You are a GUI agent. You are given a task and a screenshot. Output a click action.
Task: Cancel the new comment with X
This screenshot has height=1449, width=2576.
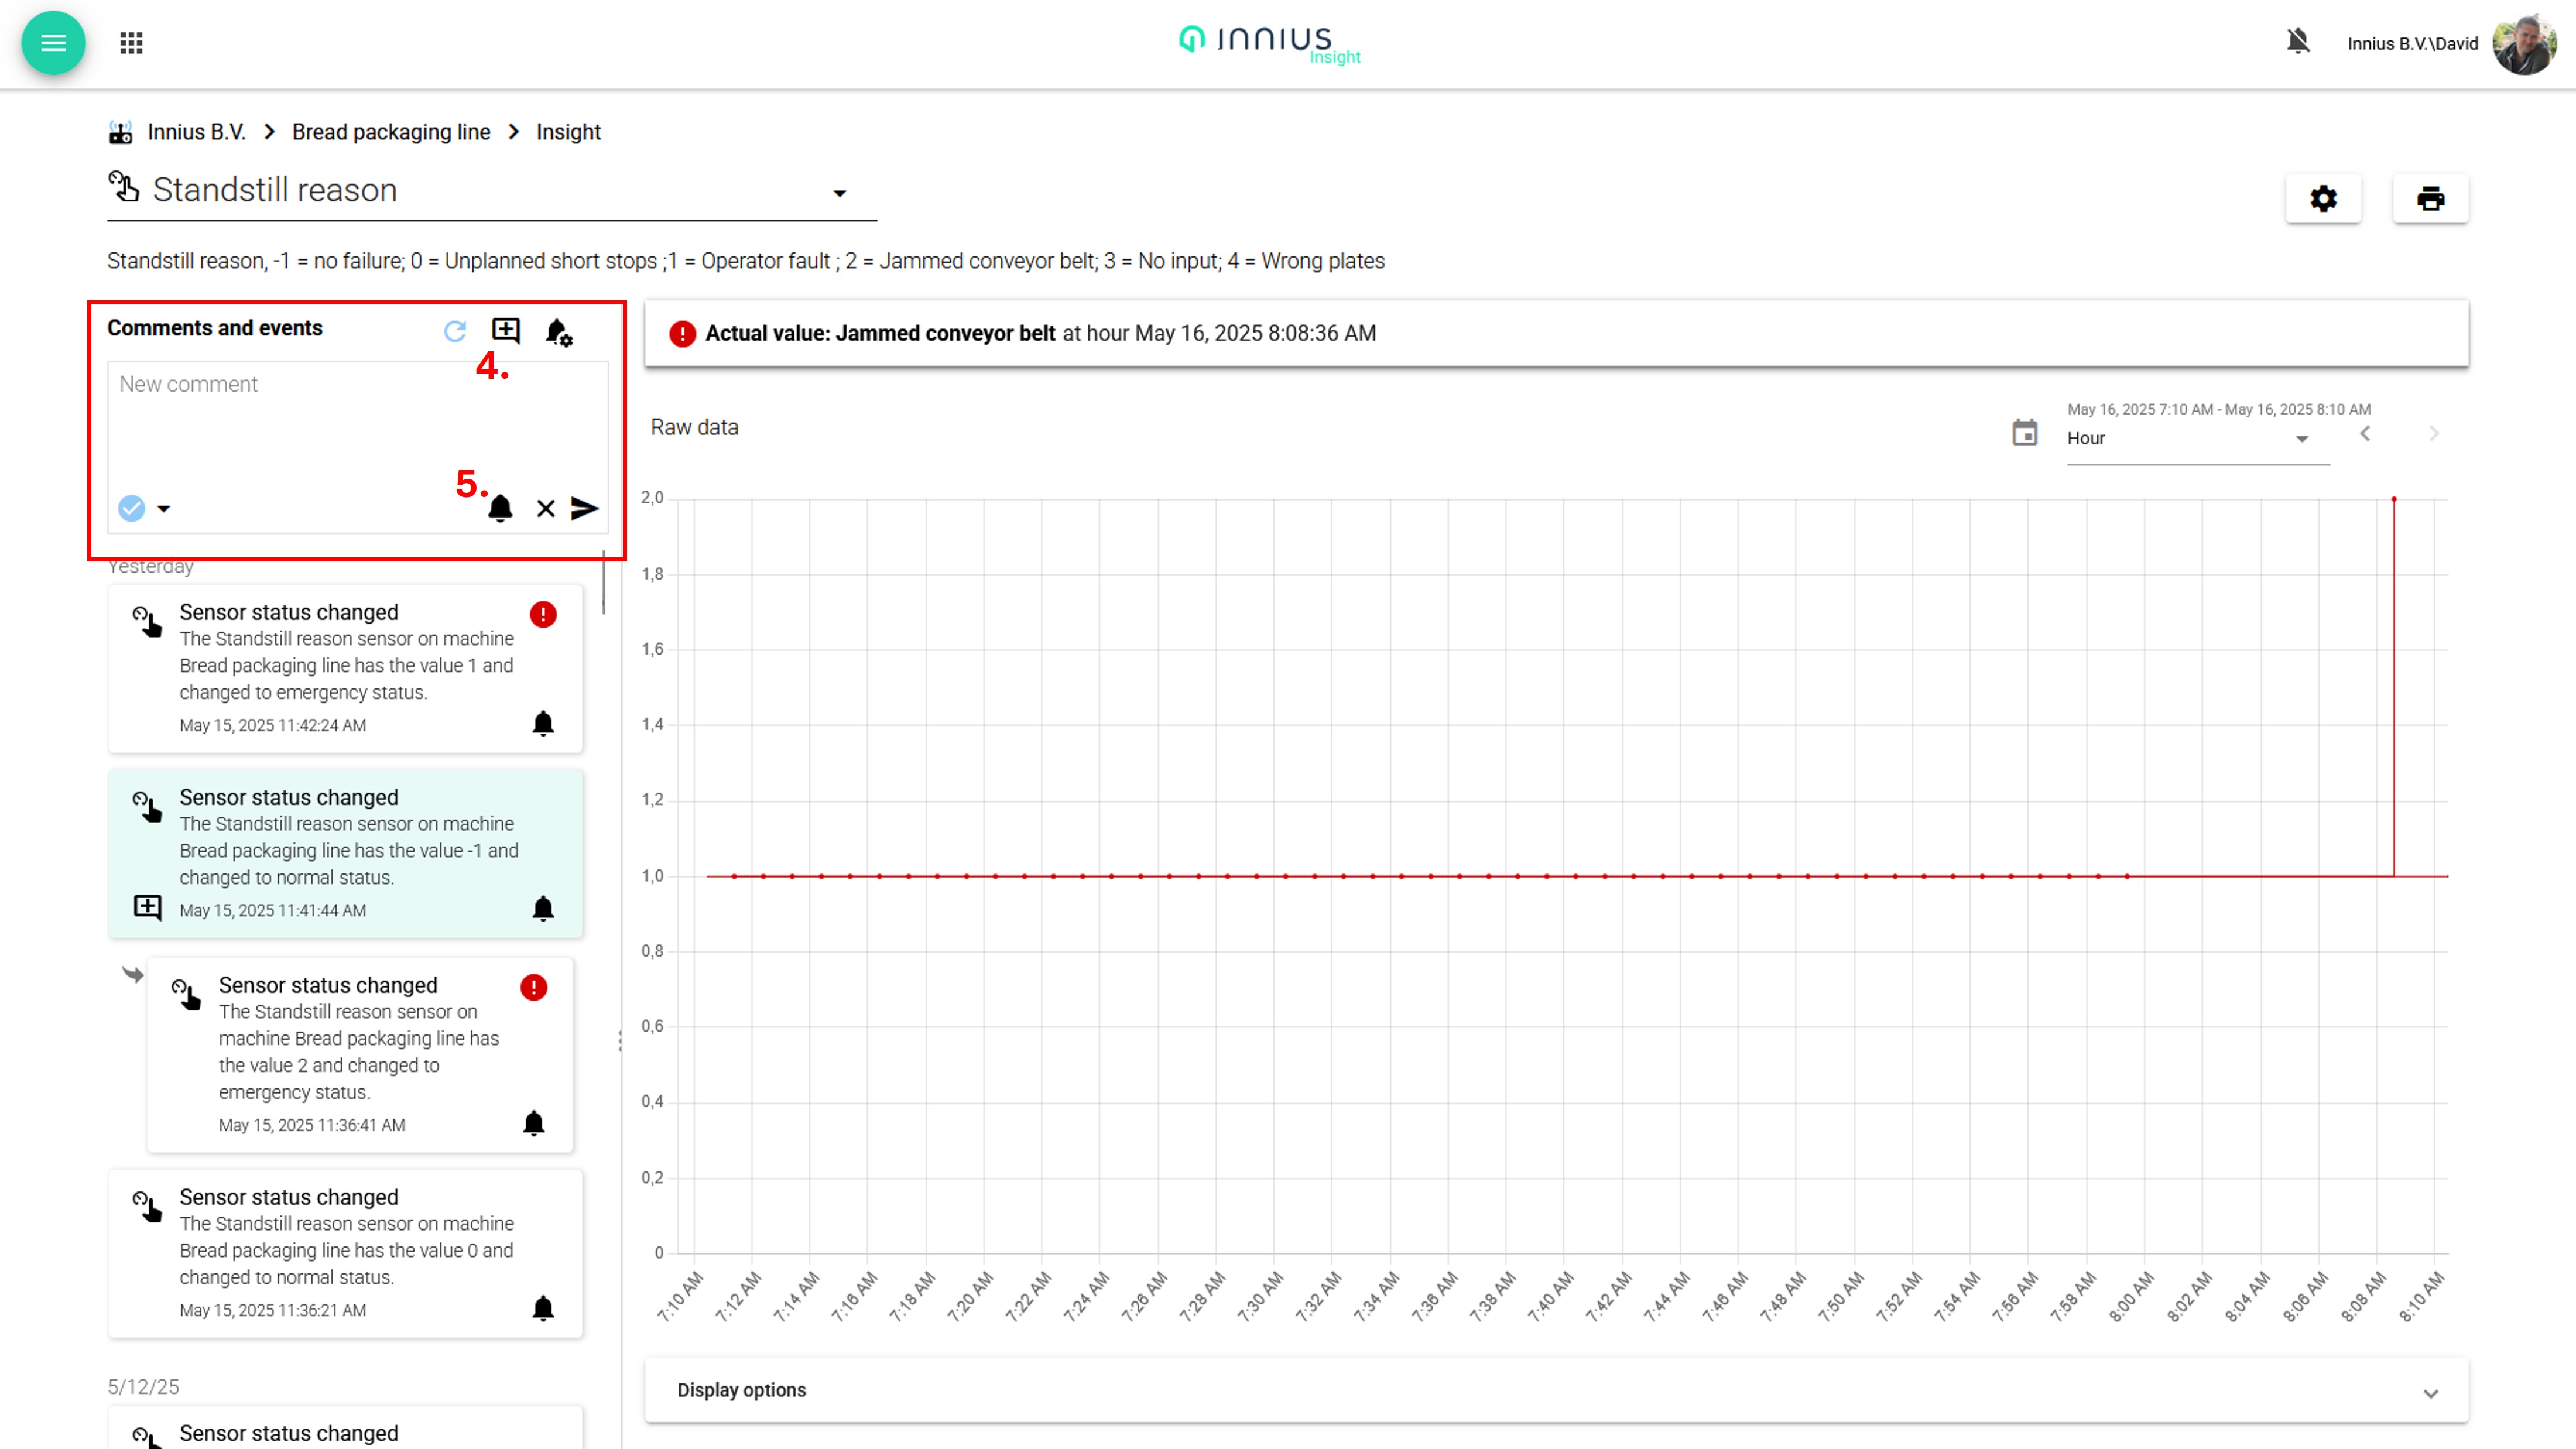pos(545,509)
